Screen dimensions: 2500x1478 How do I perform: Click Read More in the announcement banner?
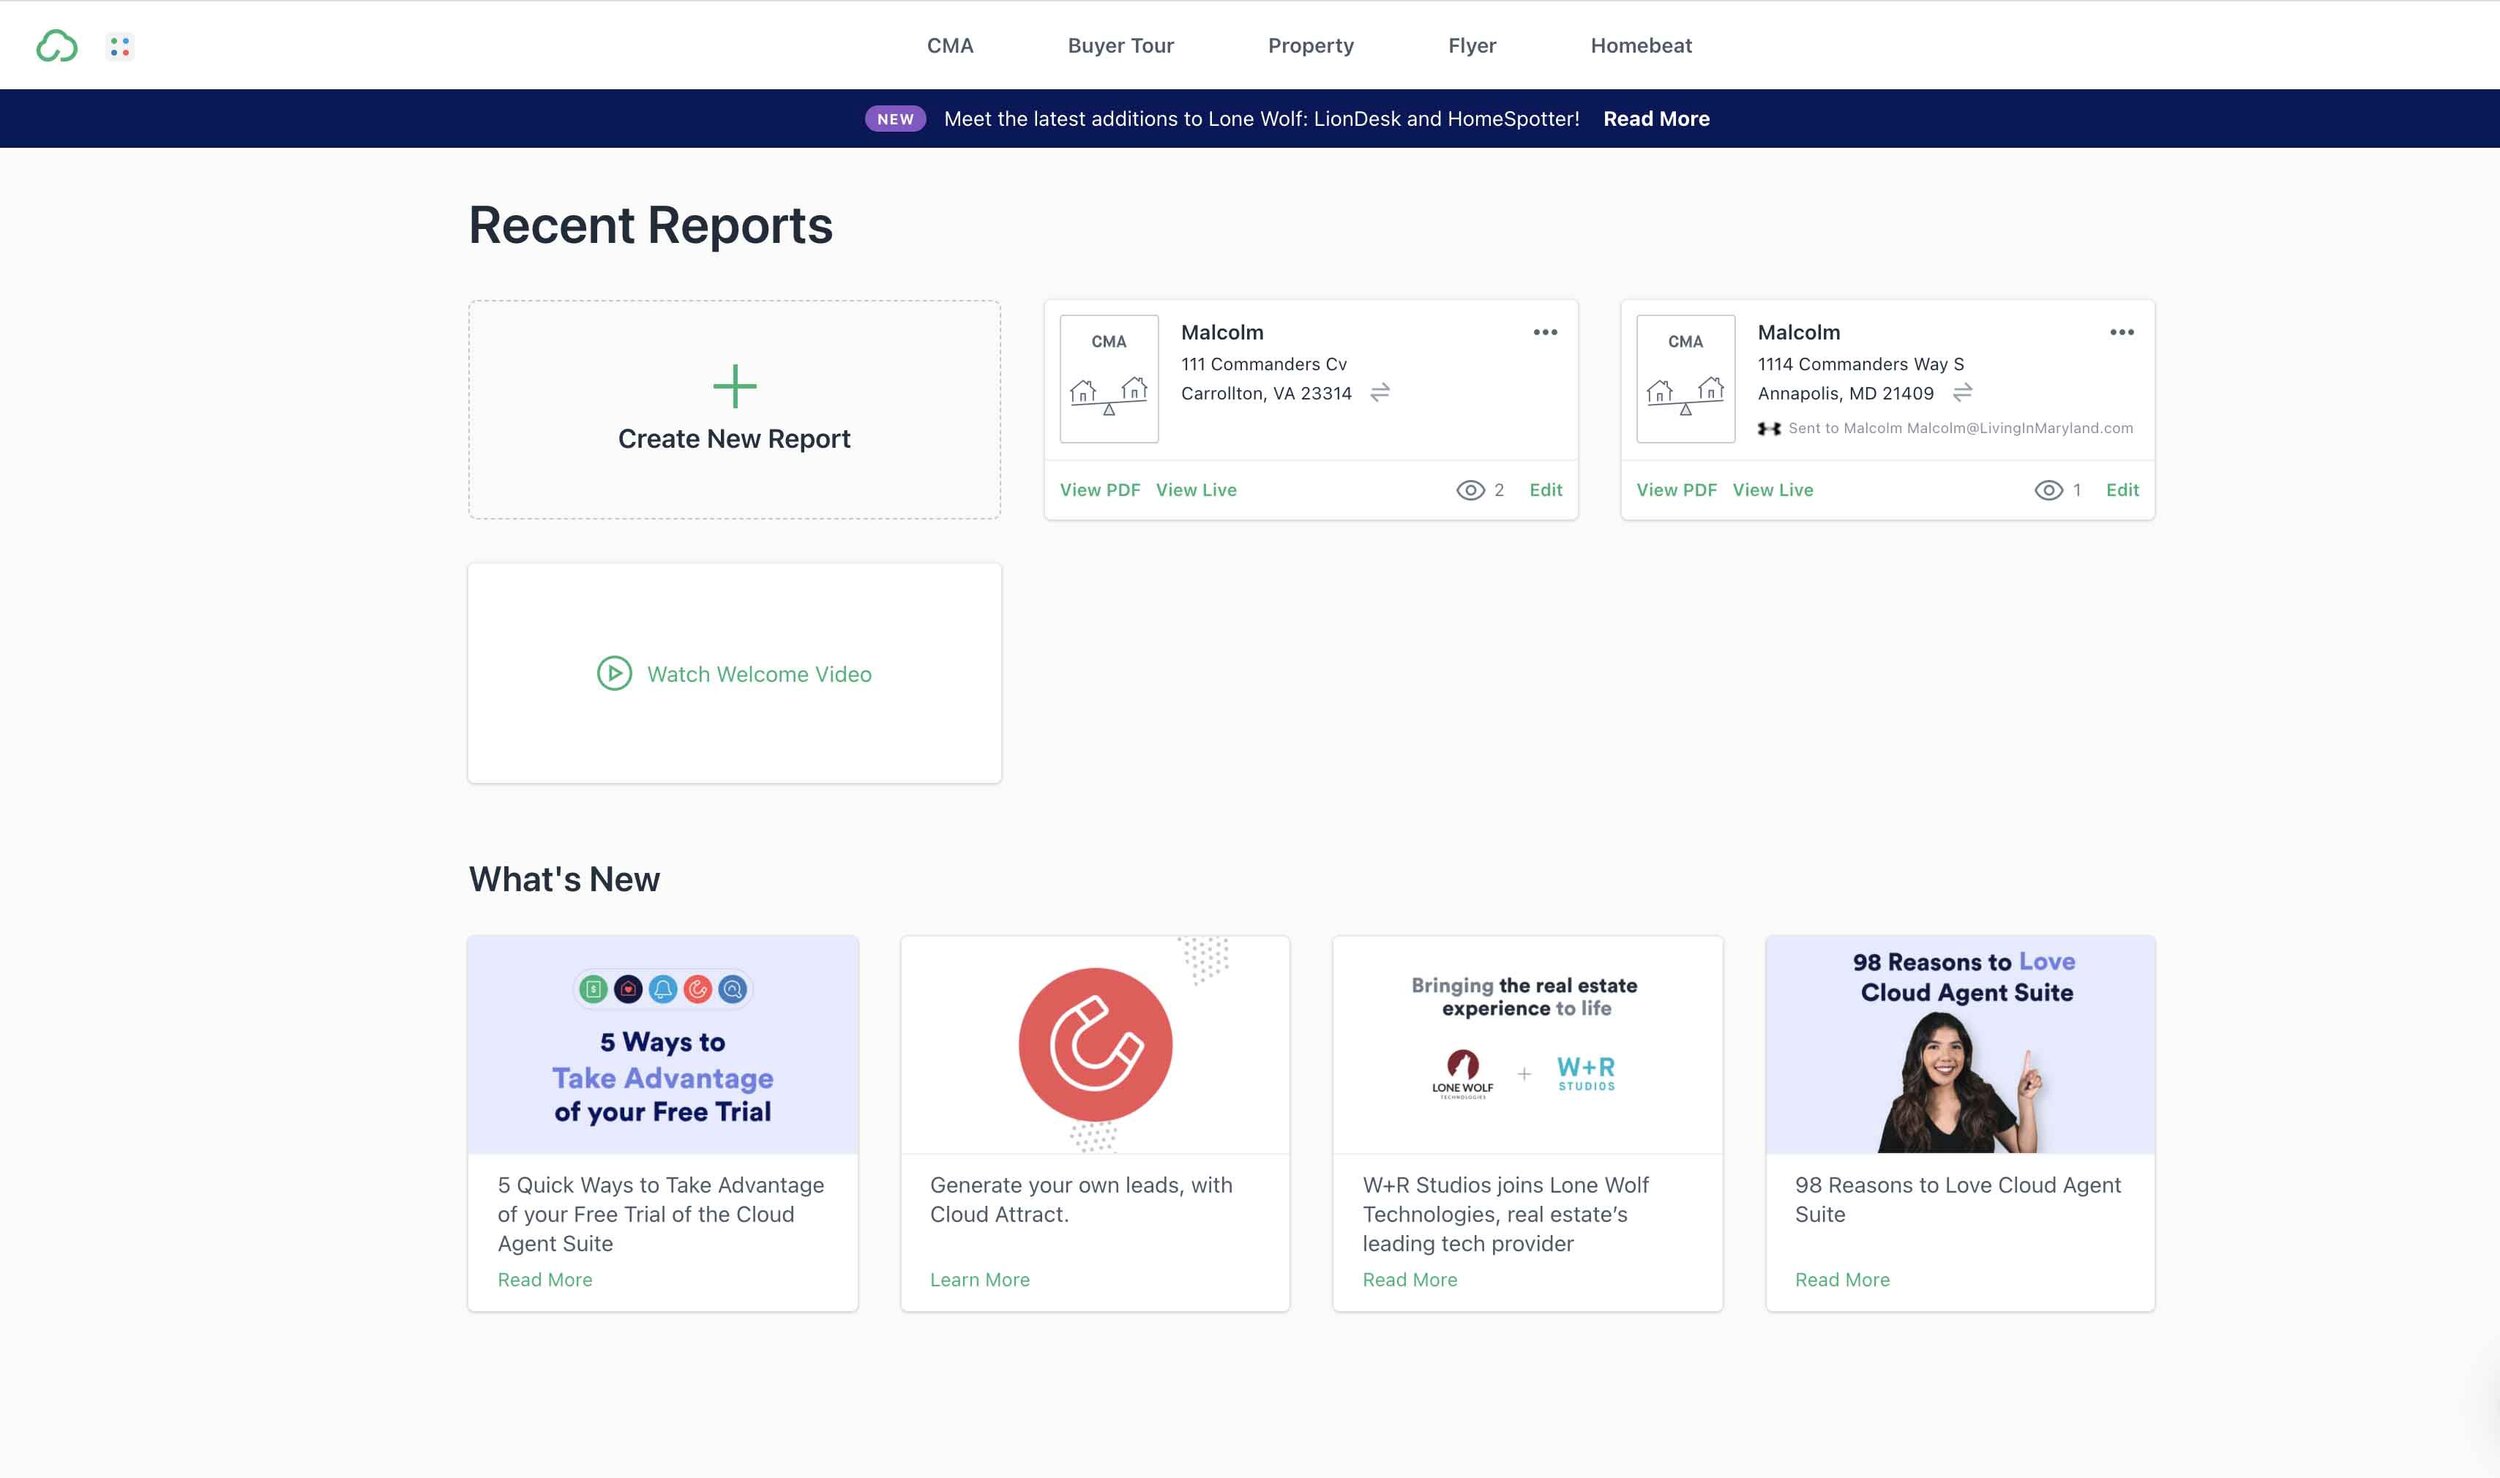(1656, 119)
